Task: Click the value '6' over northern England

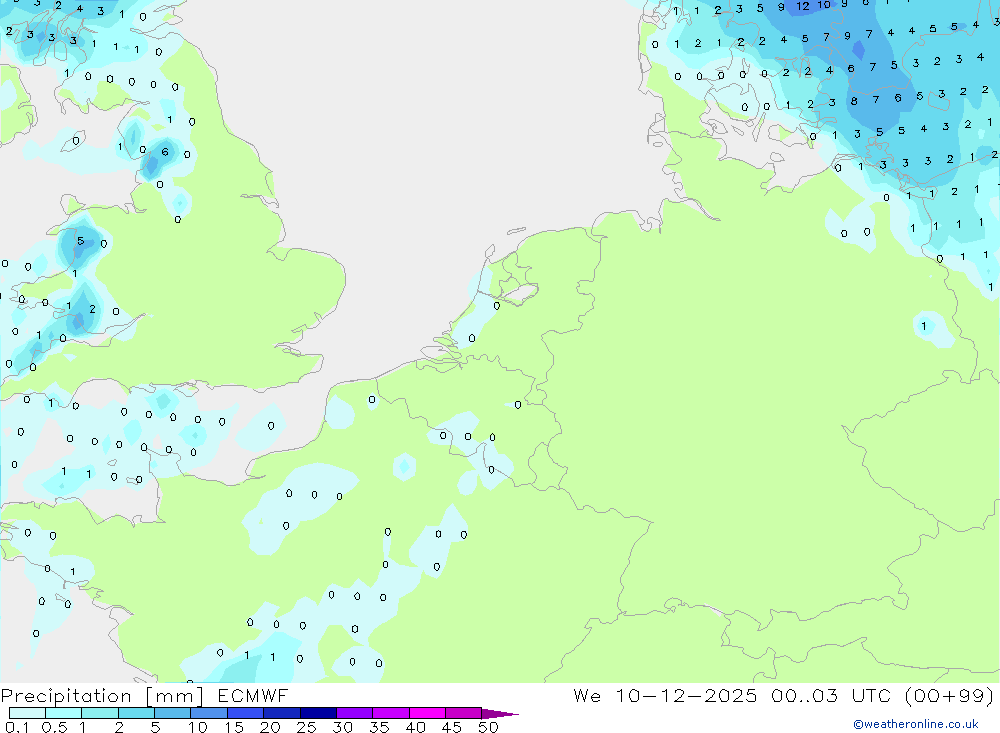Action: tap(165, 152)
